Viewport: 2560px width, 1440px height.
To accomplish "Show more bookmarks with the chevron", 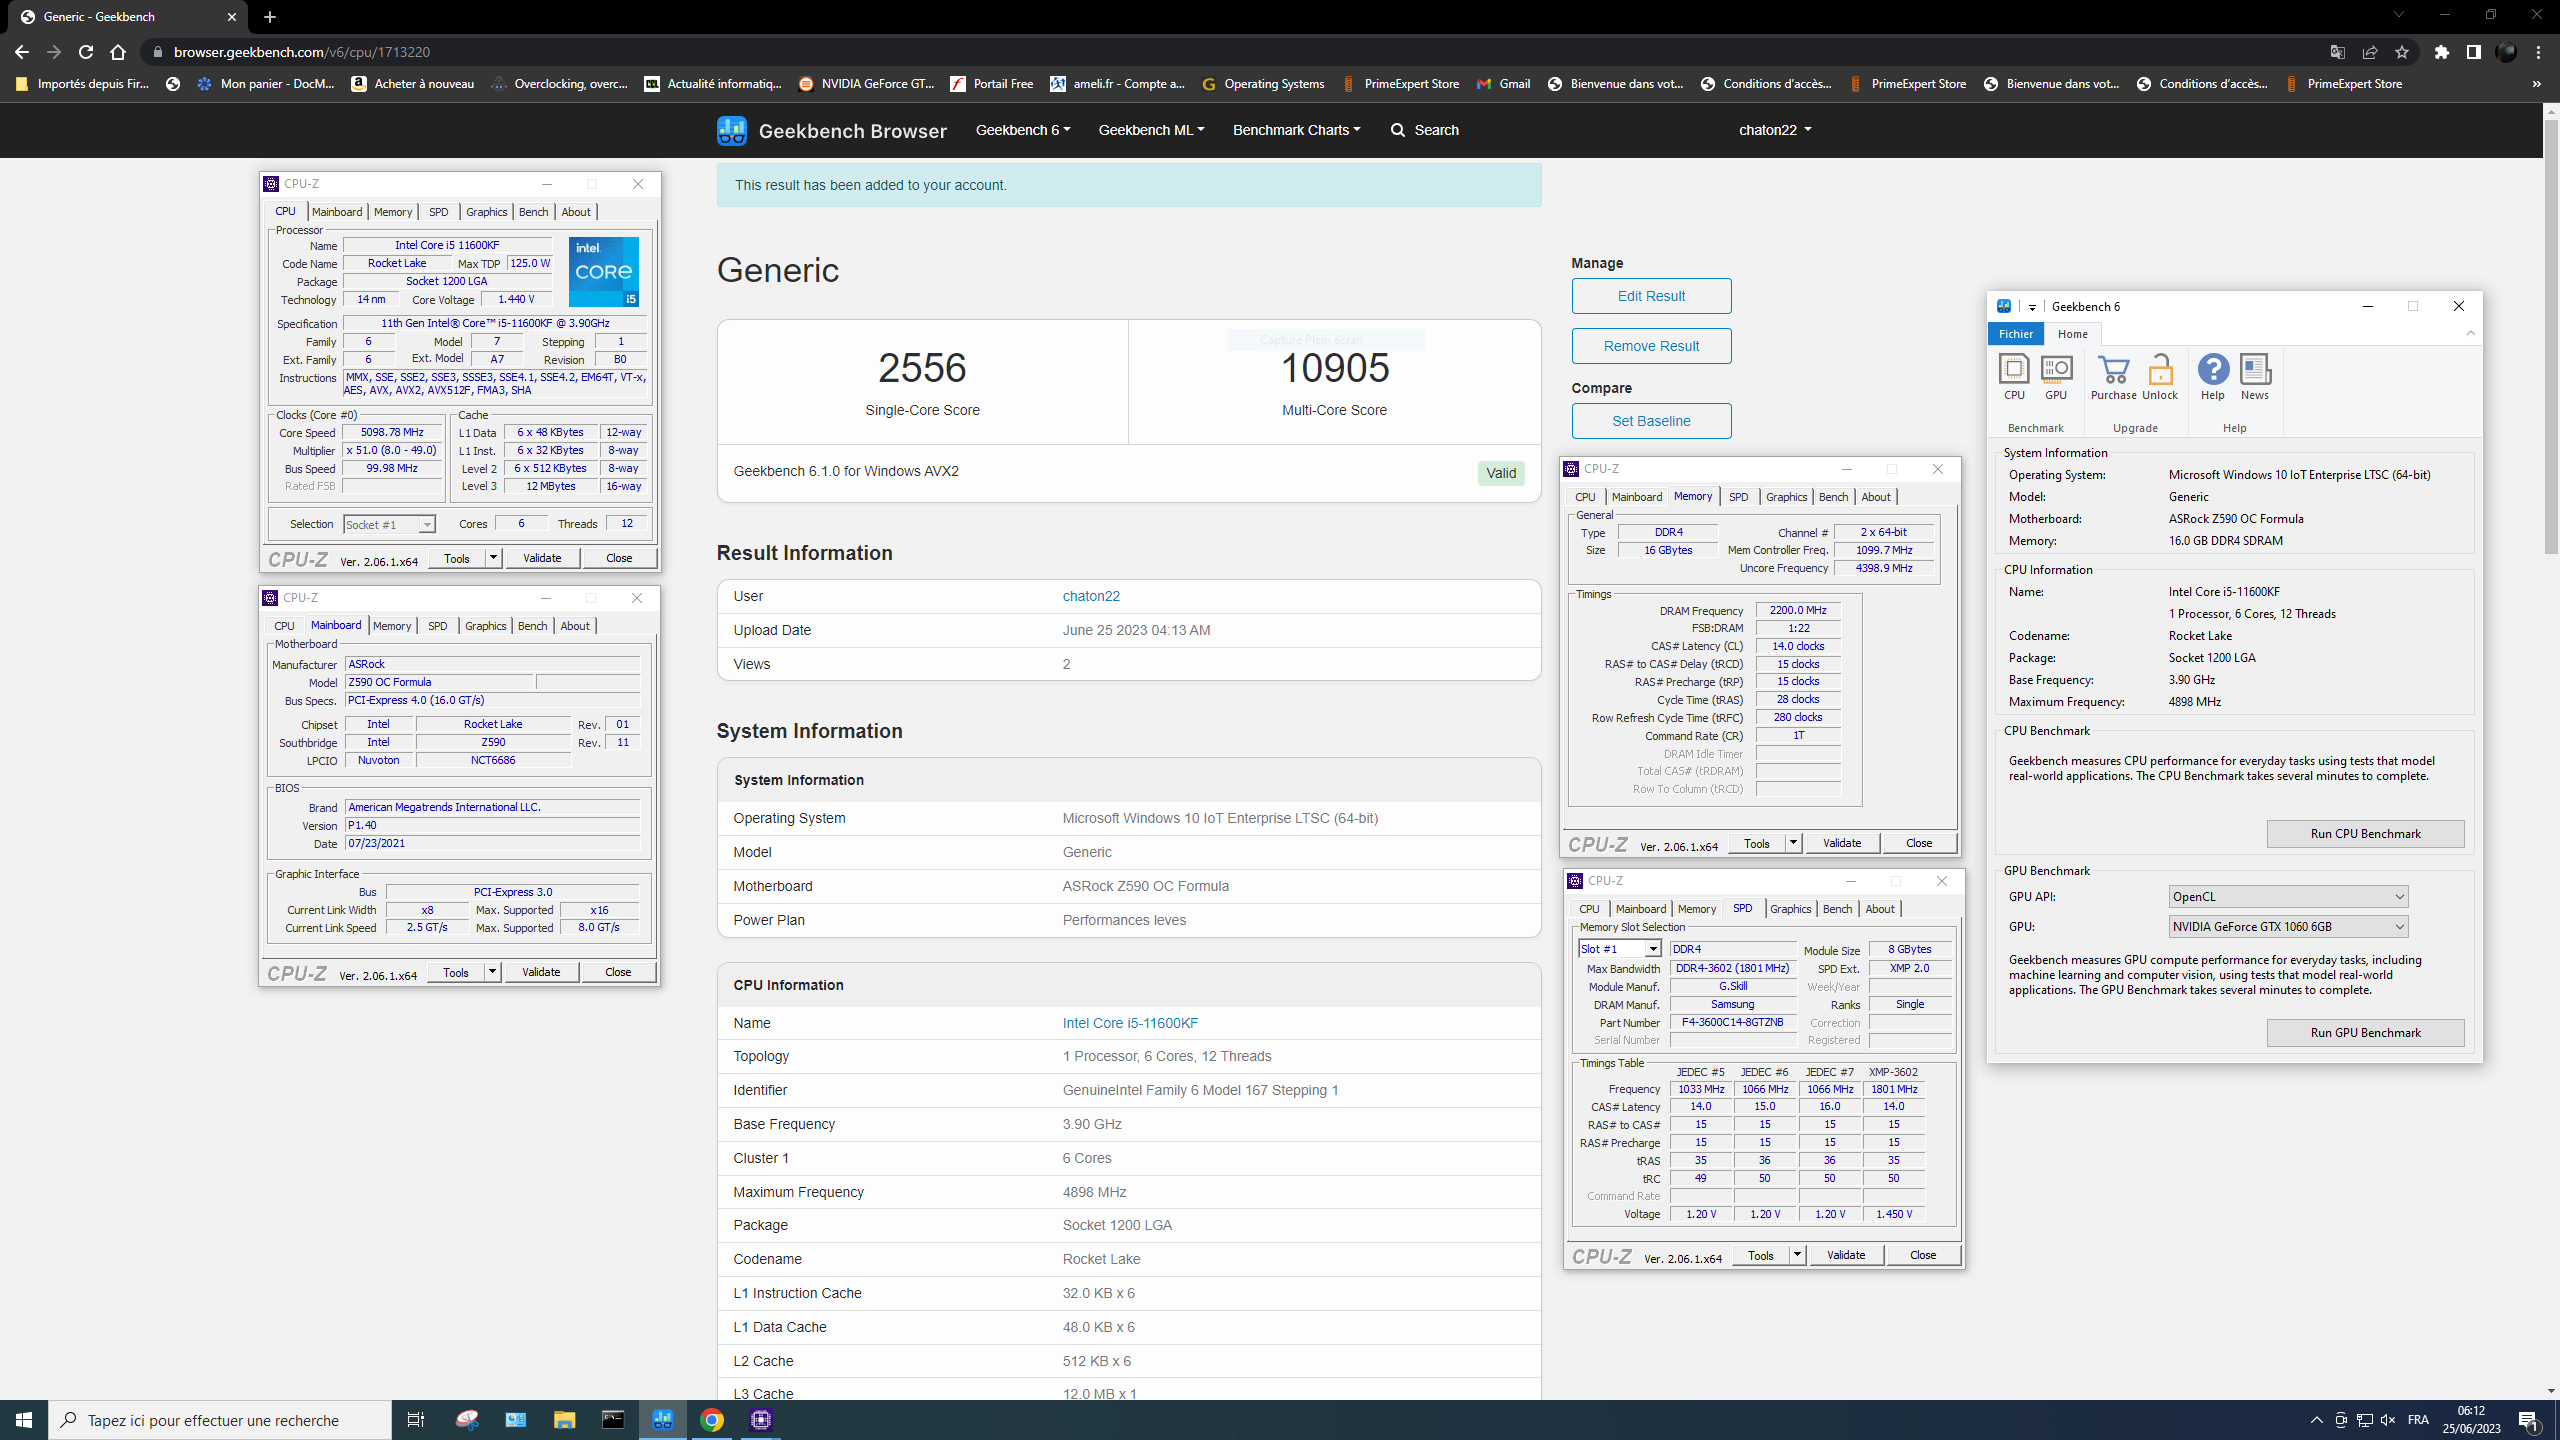I will (x=2536, y=84).
